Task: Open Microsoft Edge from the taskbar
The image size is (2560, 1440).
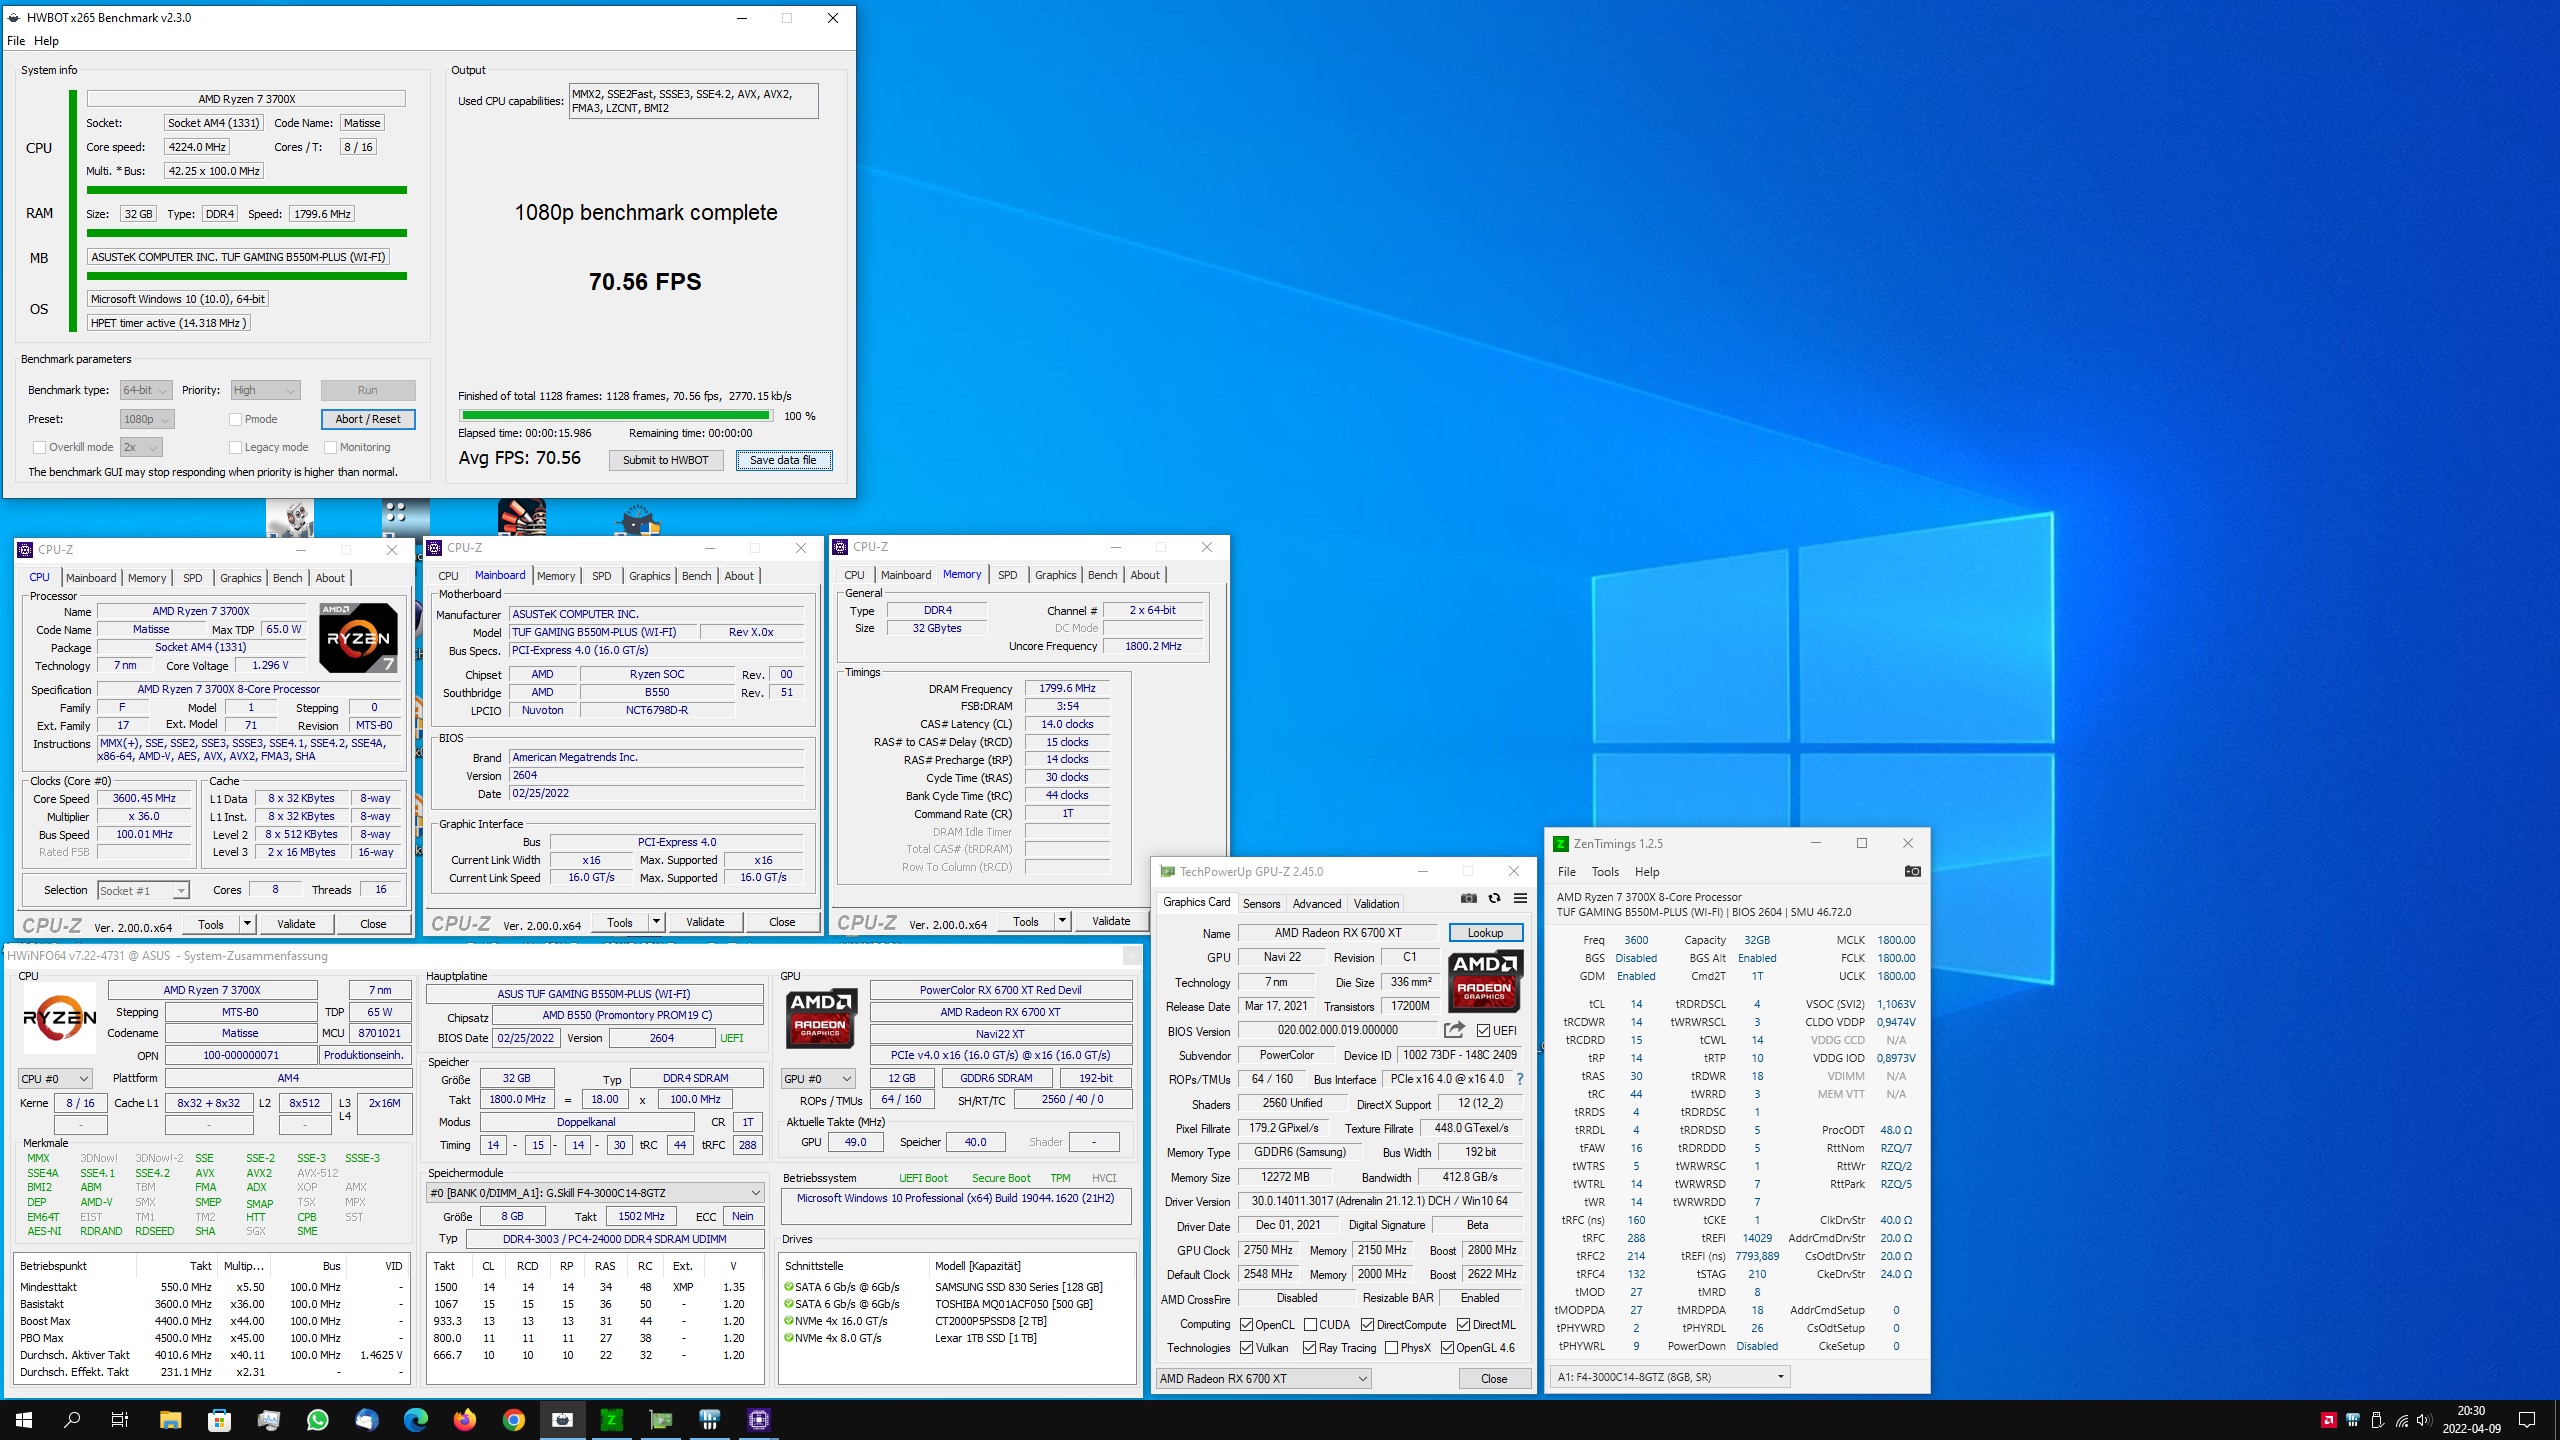Action: point(416,1420)
